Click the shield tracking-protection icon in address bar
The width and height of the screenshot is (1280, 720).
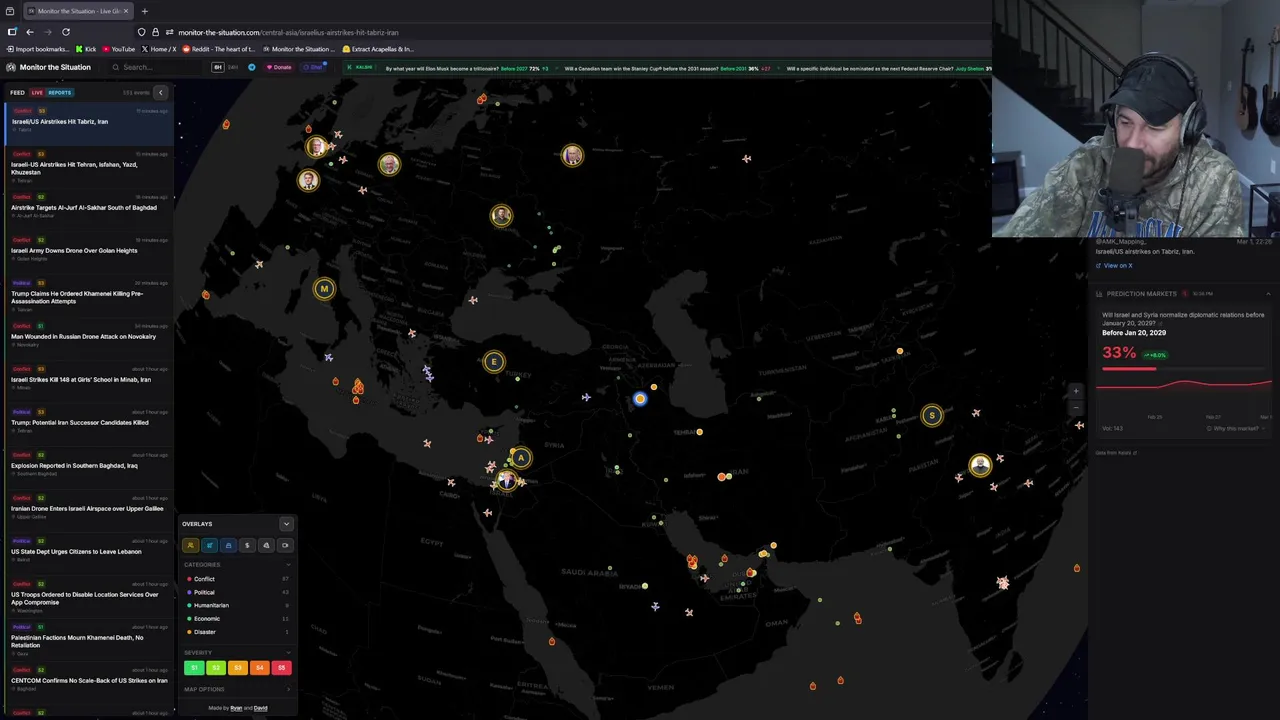[141, 32]
